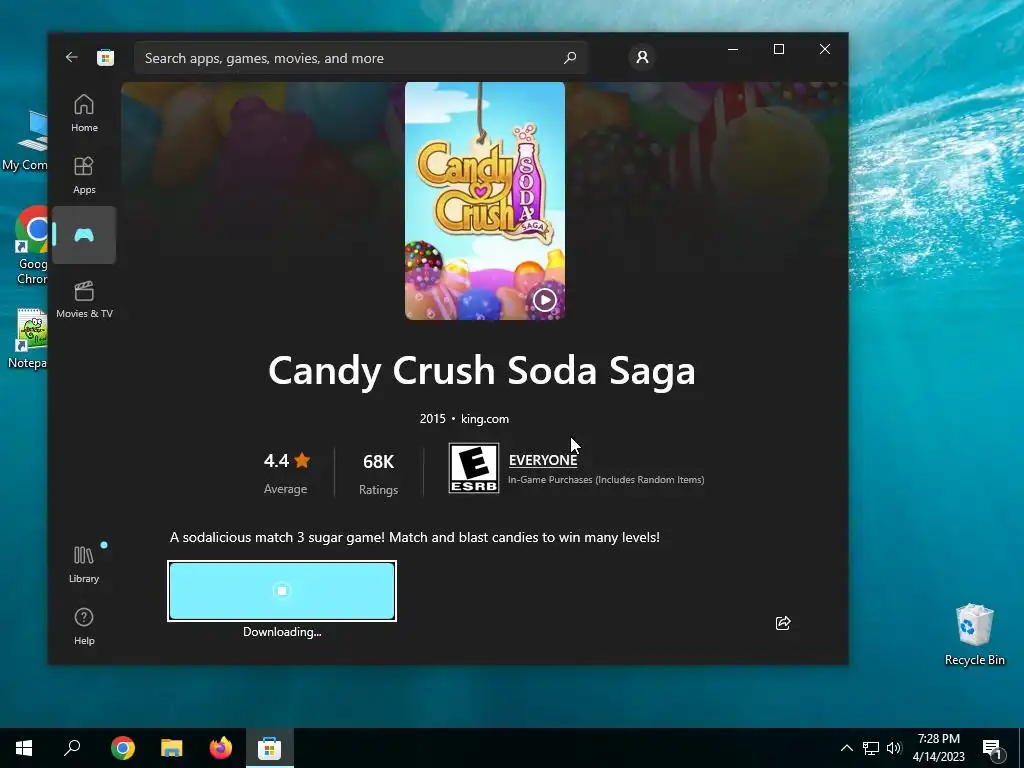Click the Candy Crush Soda Saga cover art
The image size is (1024, 768).
[x=485, y=200]
